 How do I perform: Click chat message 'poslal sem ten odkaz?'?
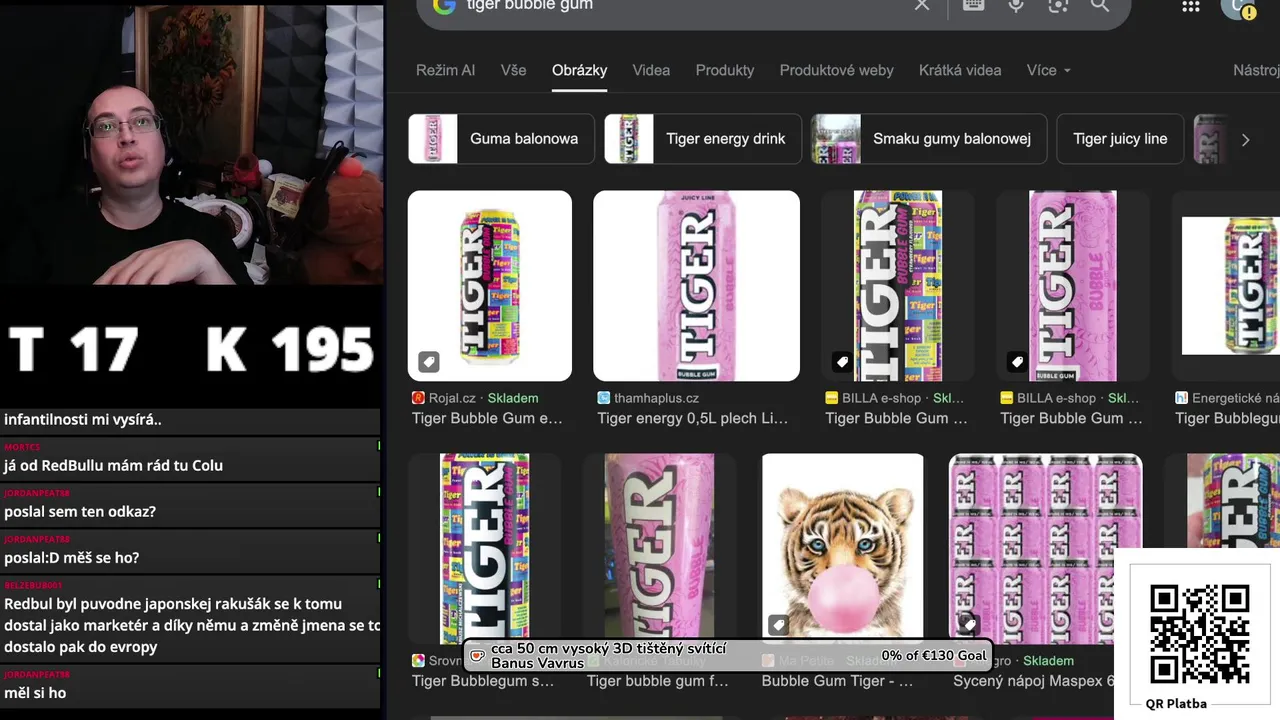[80, 511]
